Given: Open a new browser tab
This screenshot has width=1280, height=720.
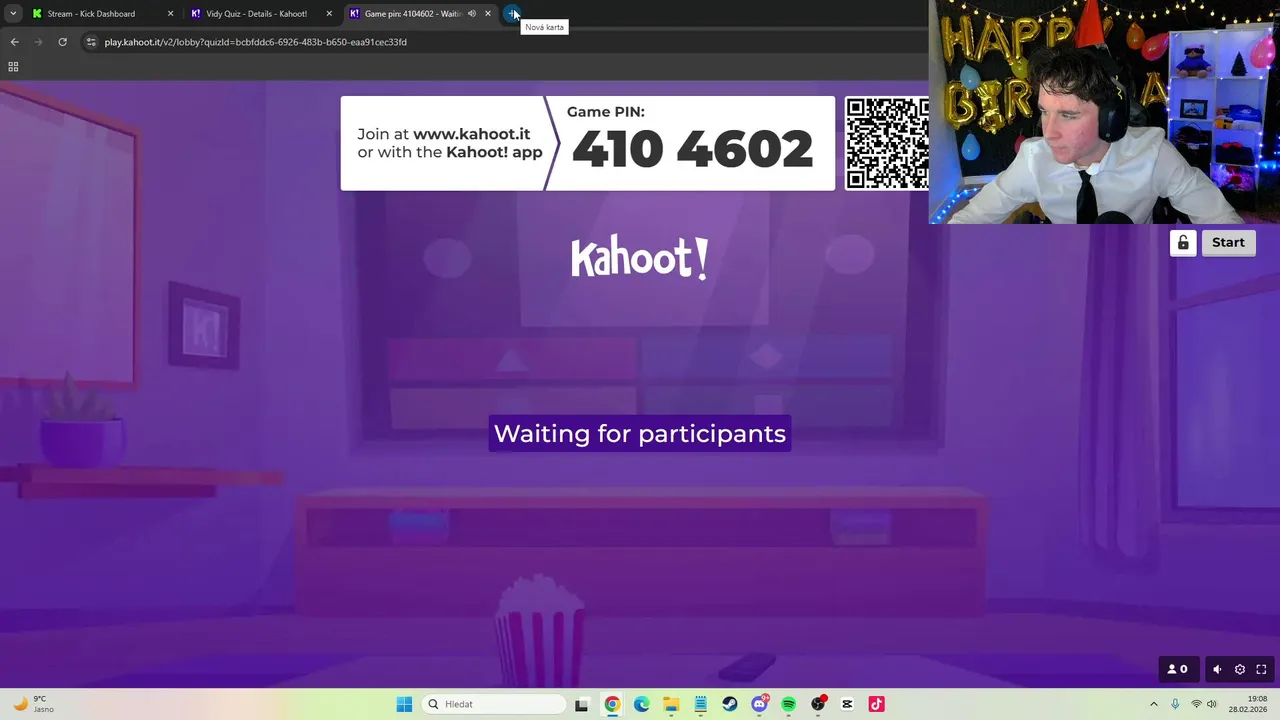Looking at the screenshot, I should [512, 14].
